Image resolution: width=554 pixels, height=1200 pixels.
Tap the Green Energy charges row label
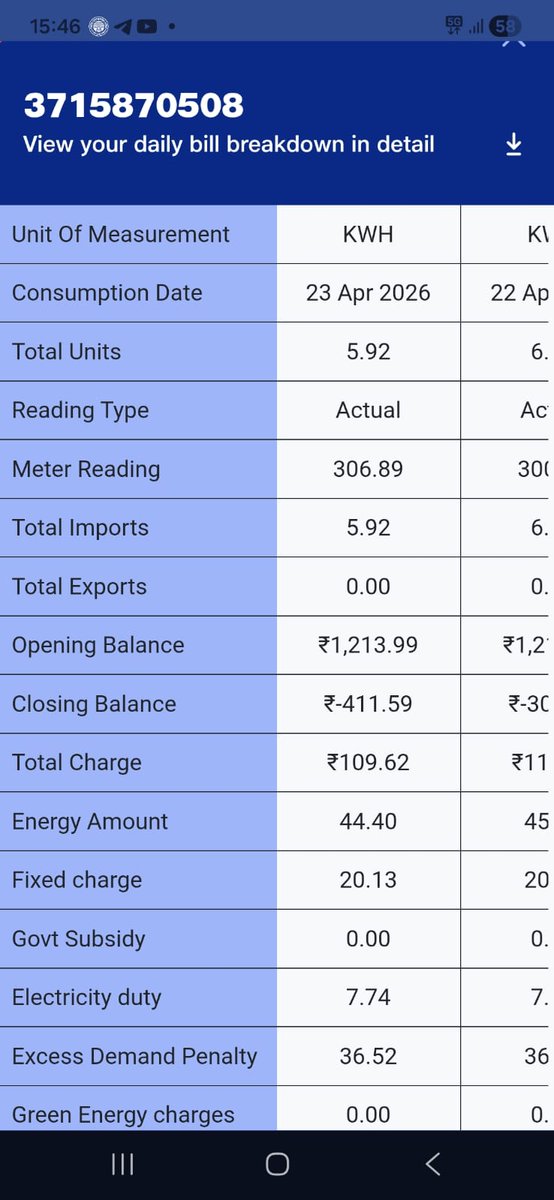pos(123,1115)
